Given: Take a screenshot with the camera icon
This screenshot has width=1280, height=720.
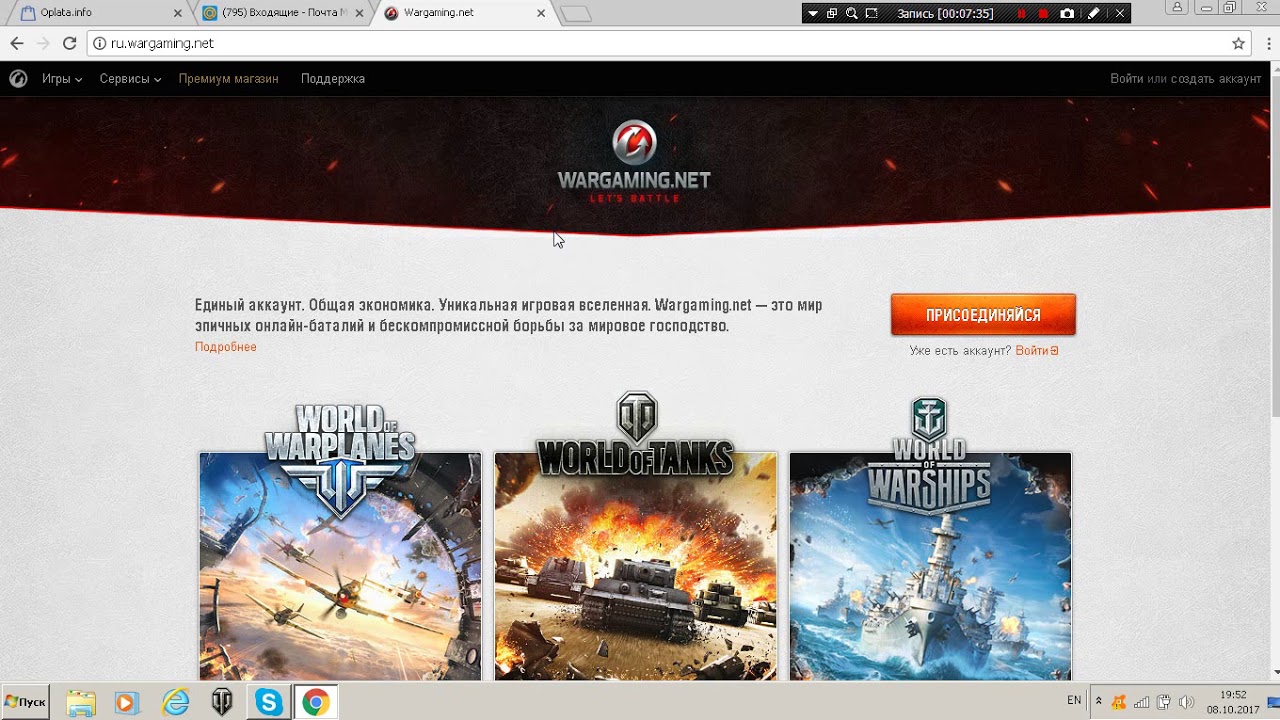Looking at the screenshot, I should pos(1067,13).
